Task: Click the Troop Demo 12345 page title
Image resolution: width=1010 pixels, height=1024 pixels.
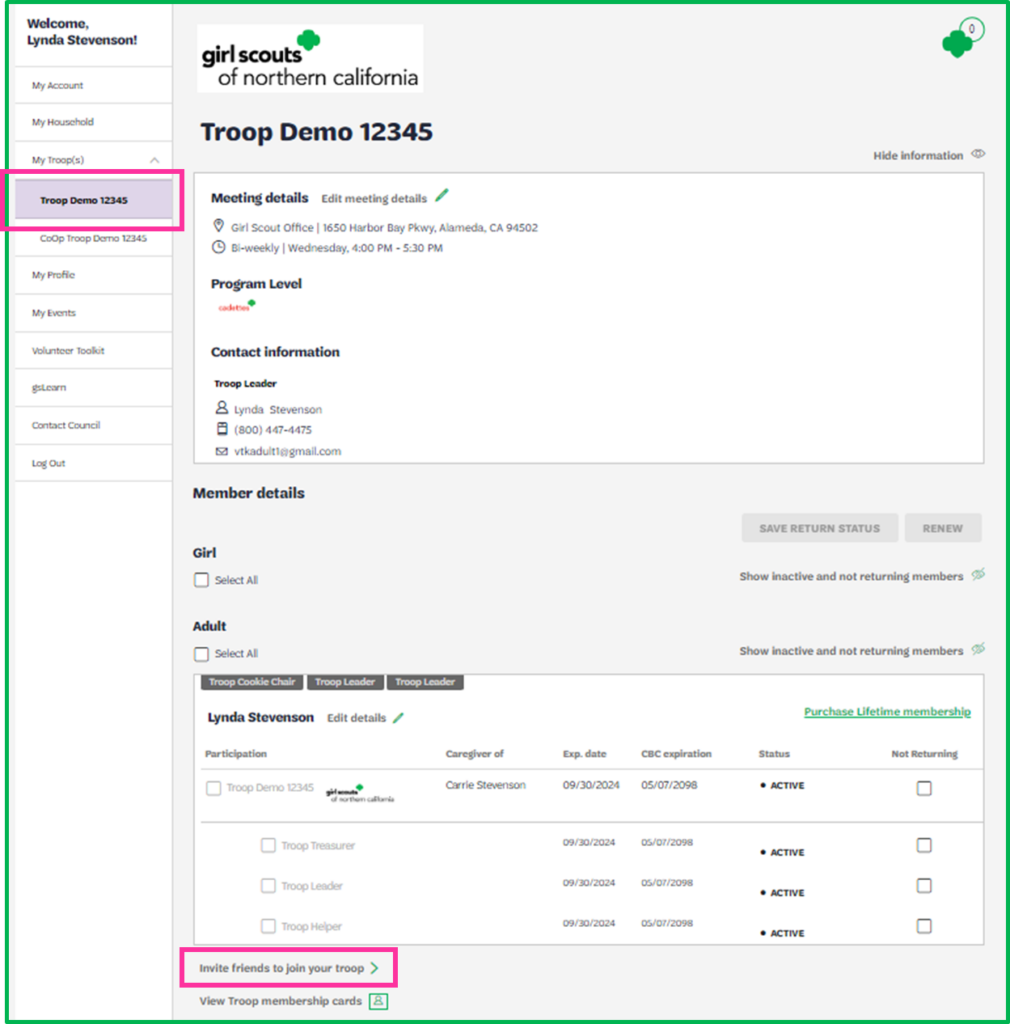Action: 316,132
